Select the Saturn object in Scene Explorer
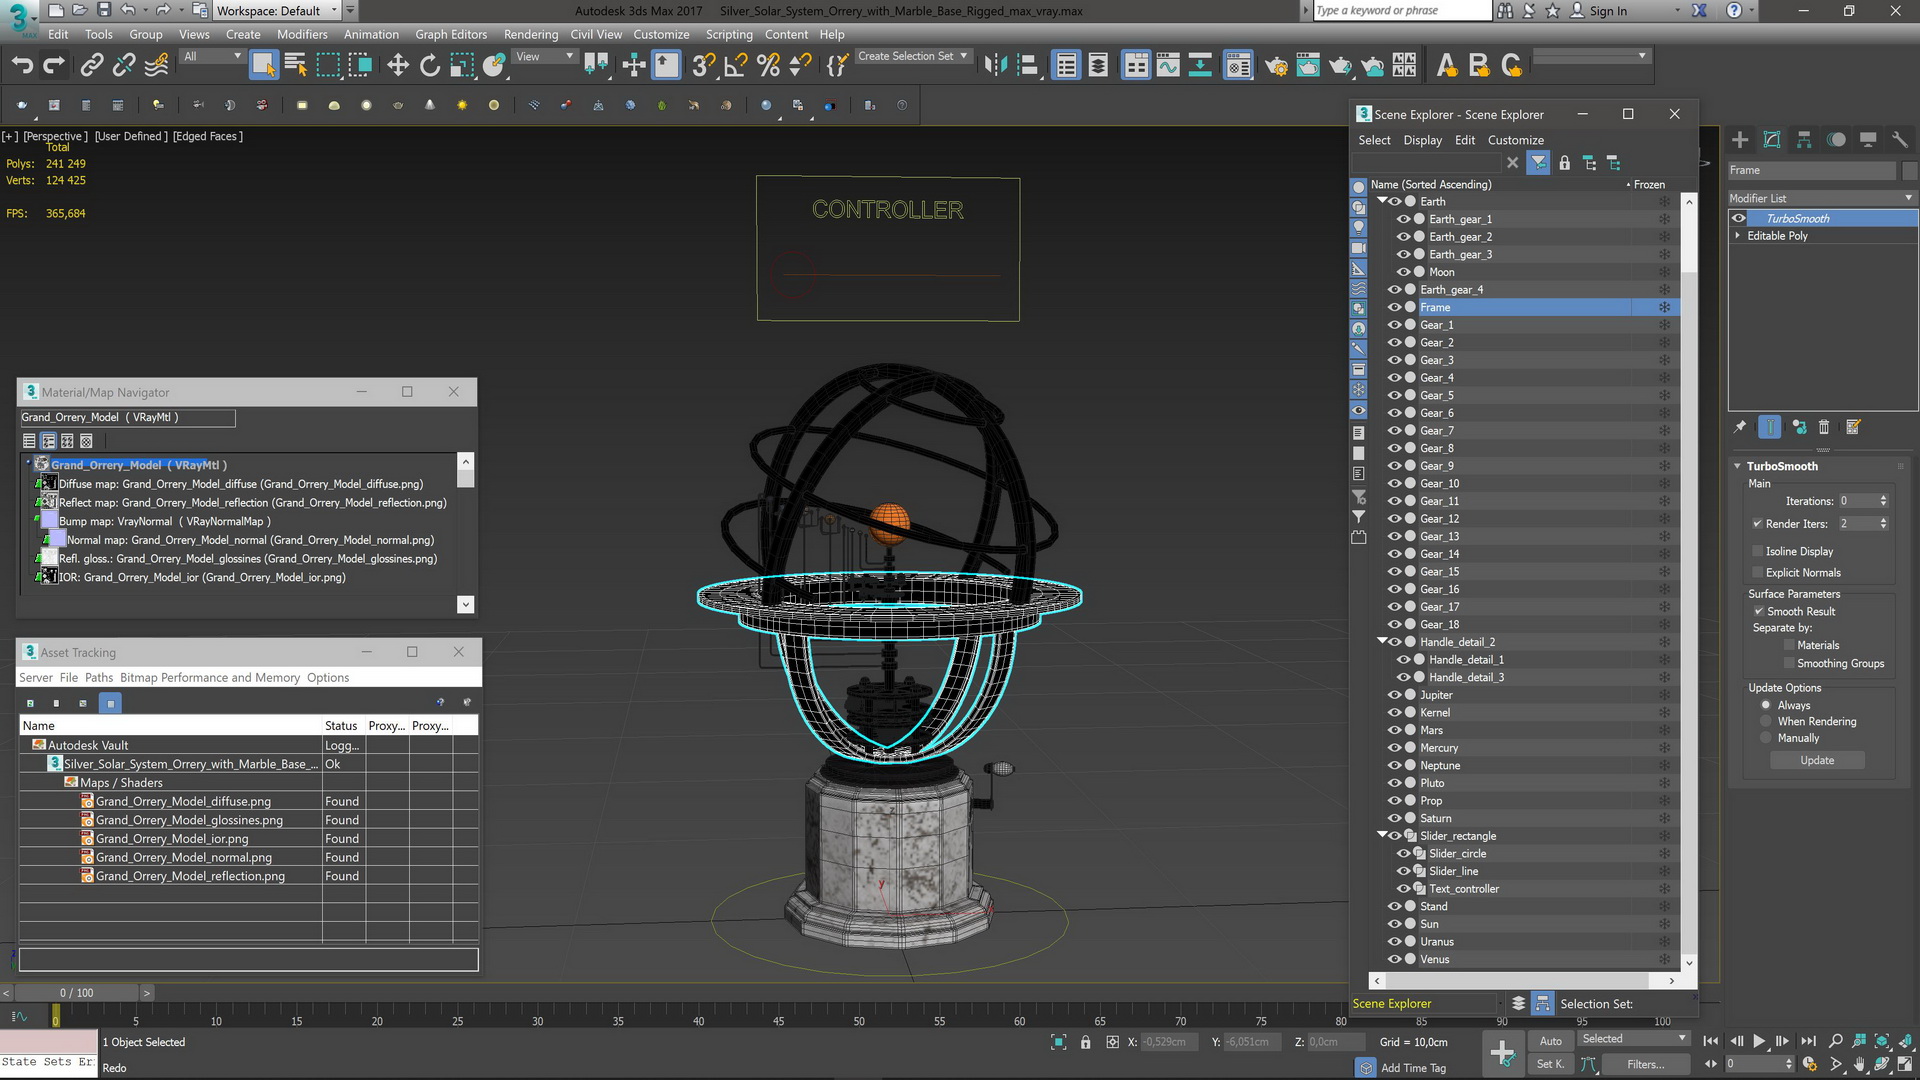The width and height of the screenshot is (1920, 1080). click(1435, 818)
